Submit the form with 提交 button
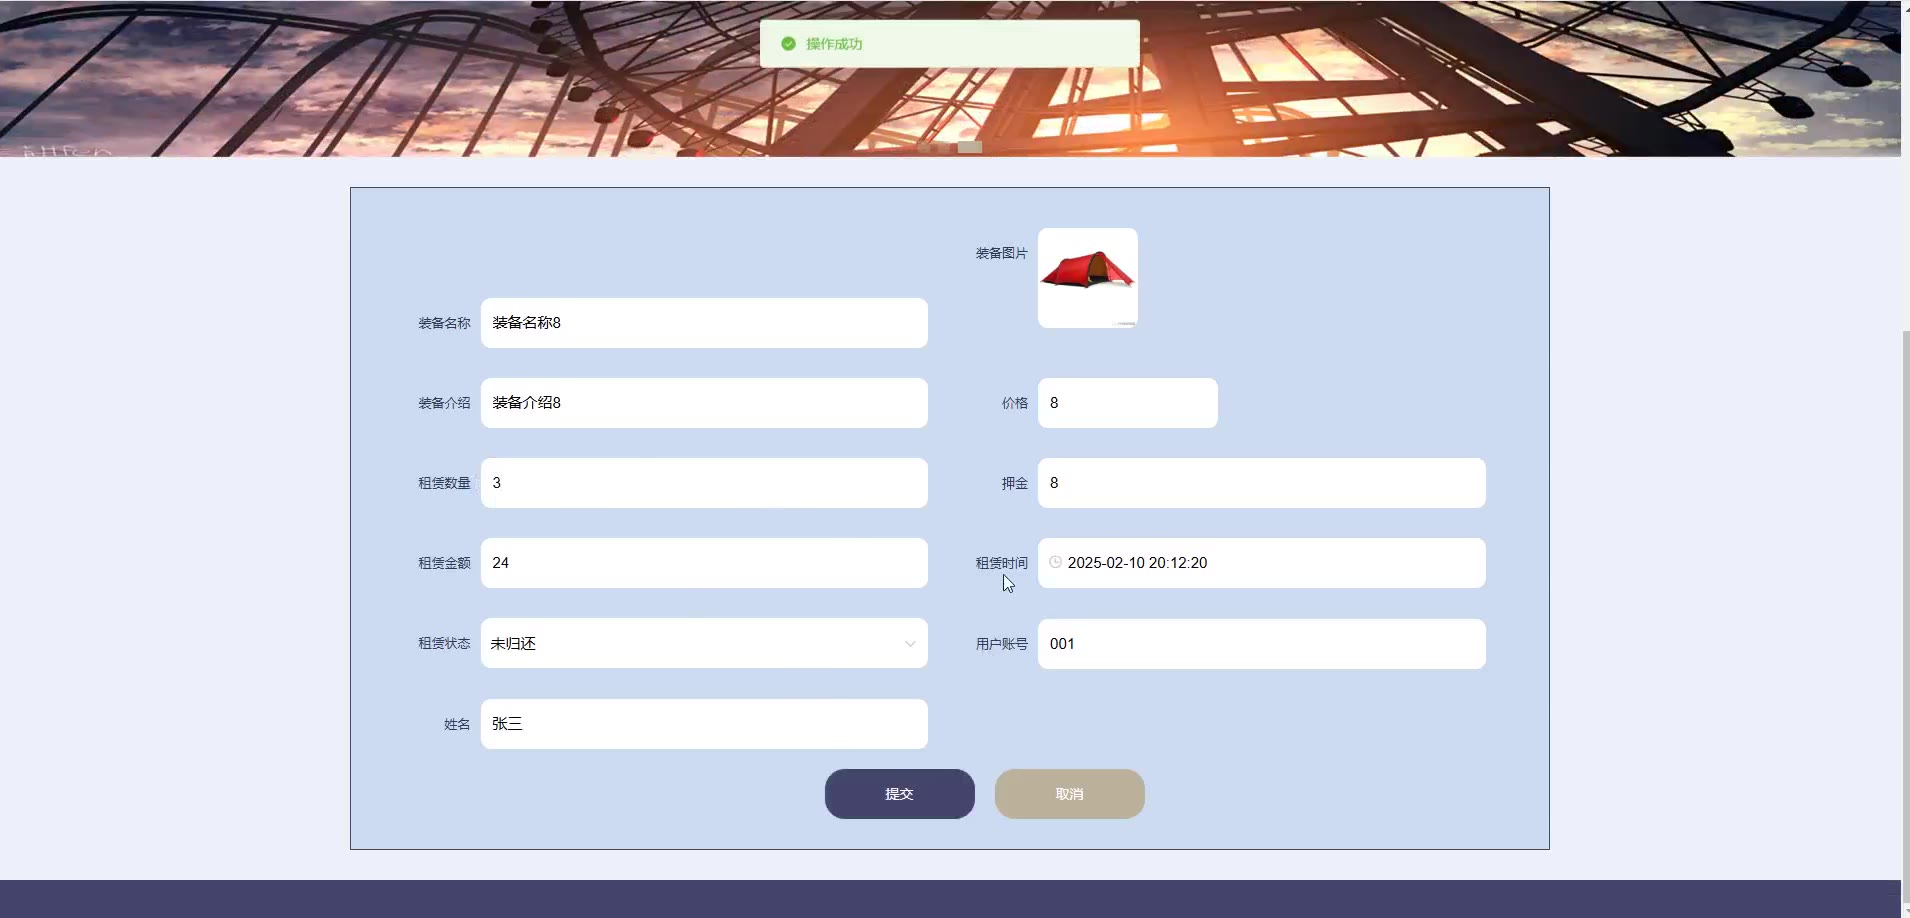Image resolution: width=1910 pixels, height=918 pixels. pos(899,794)
